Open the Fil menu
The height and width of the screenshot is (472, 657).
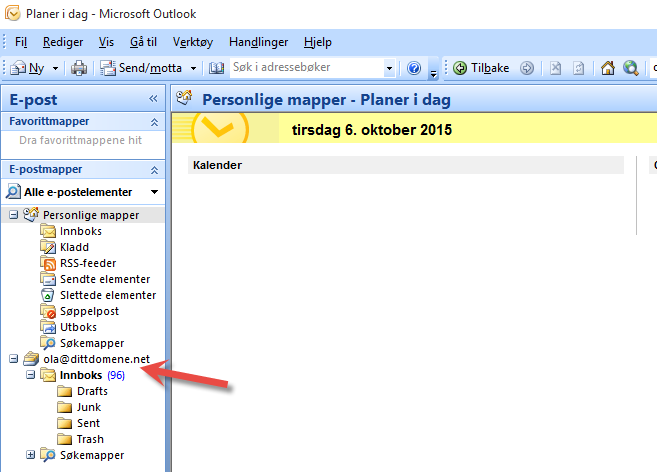tap(21, 42)
